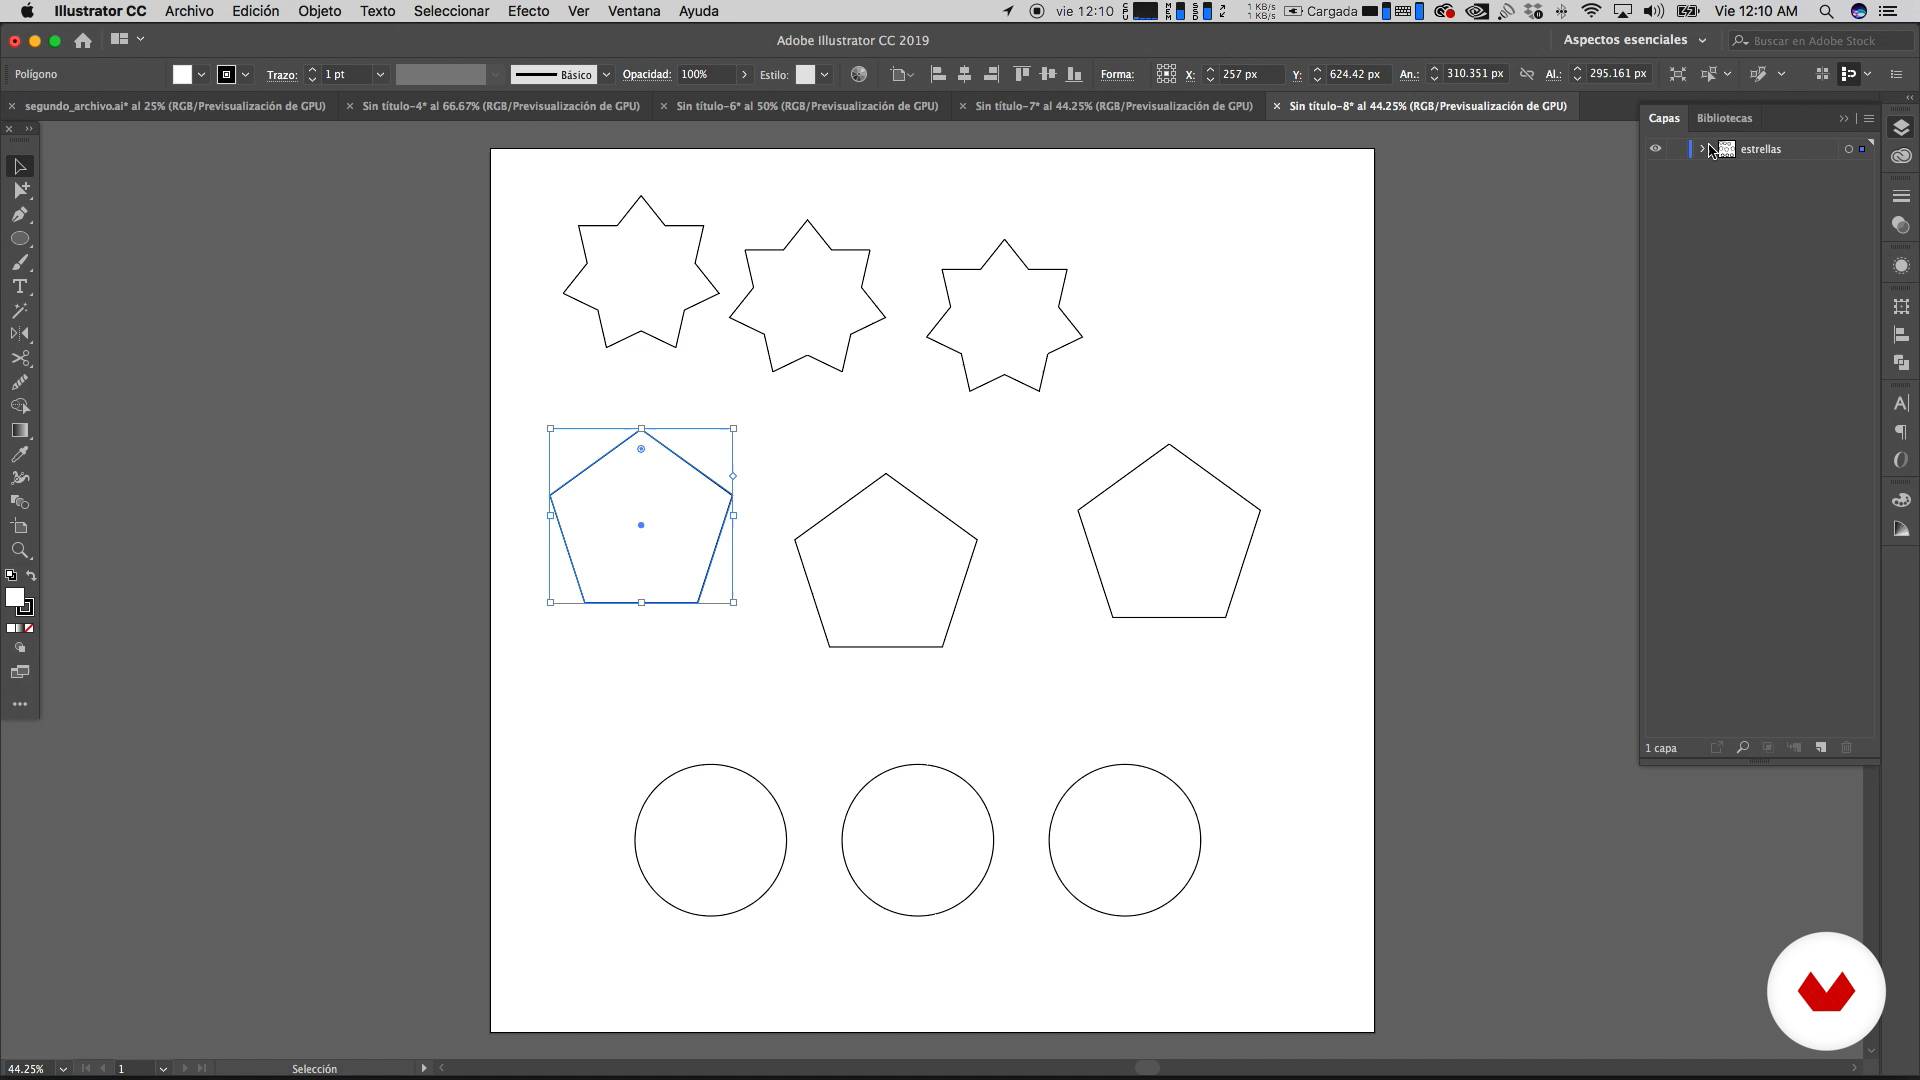This screenshot has height=1080, width=1920.
Task: Select the Scissors tool
Action: [20, 359]
